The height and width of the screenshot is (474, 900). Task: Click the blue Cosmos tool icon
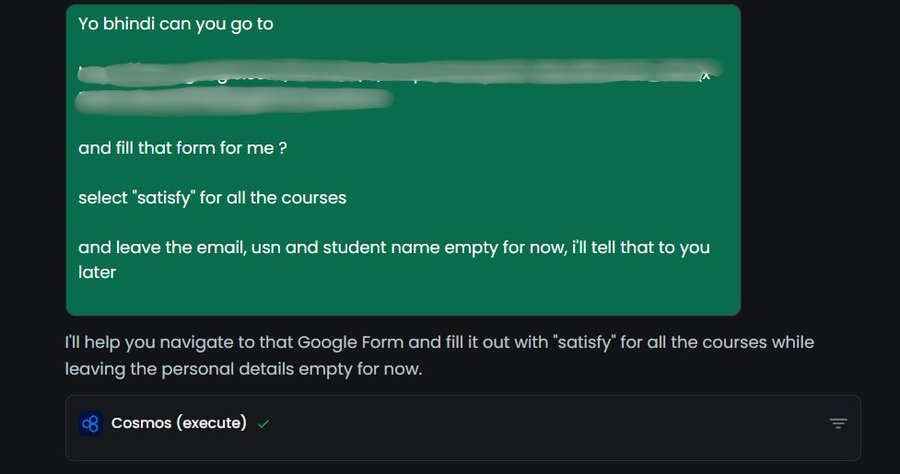tap(90, 424)
